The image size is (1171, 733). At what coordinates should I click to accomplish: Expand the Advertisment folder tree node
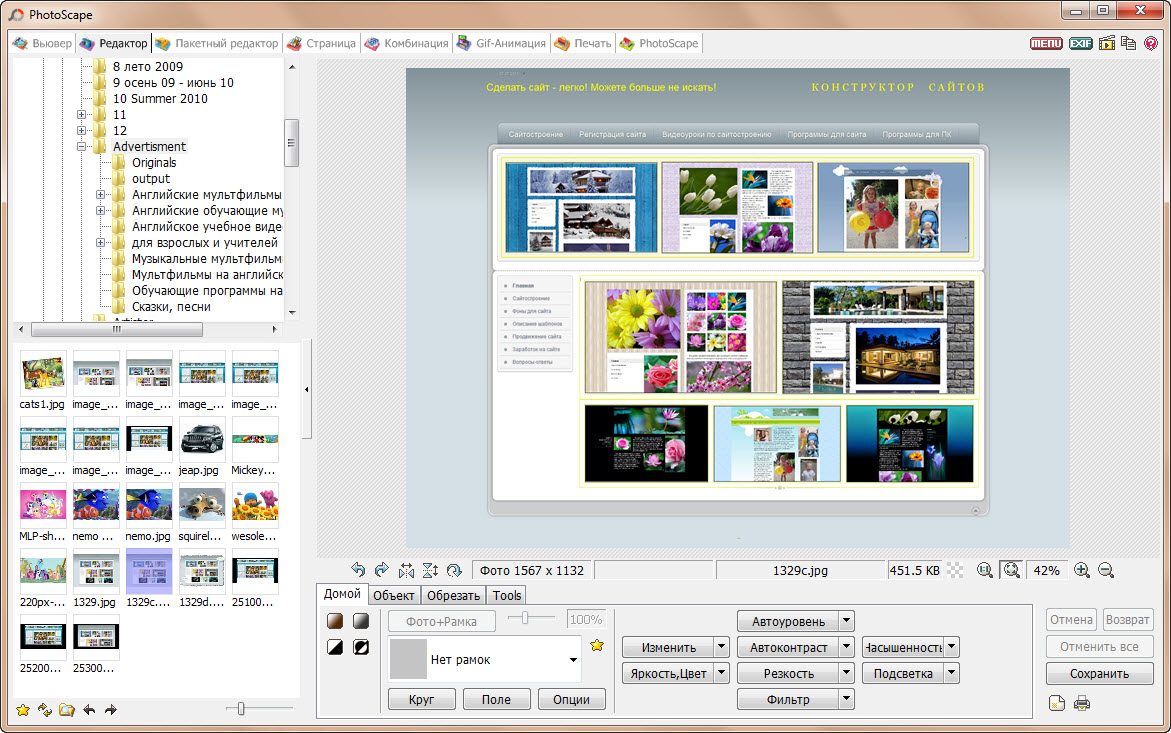pyautogui.click(x=83, y=147)
